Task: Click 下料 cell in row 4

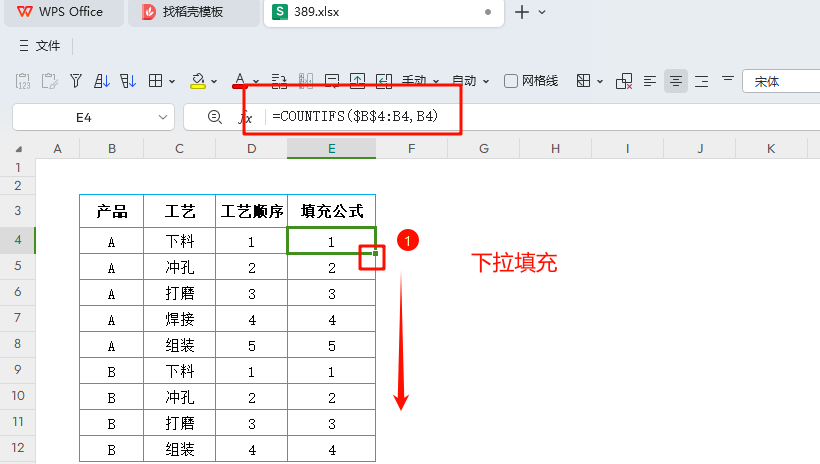Action: click(179, 241)
